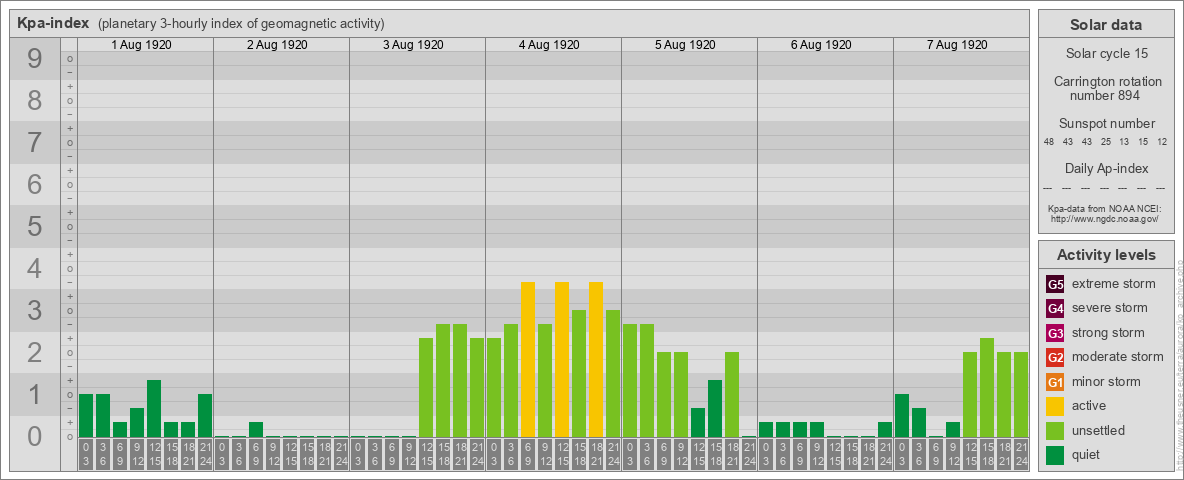
Task: Select the 2 Aug 1920 date header
Action: pos(277,45)
